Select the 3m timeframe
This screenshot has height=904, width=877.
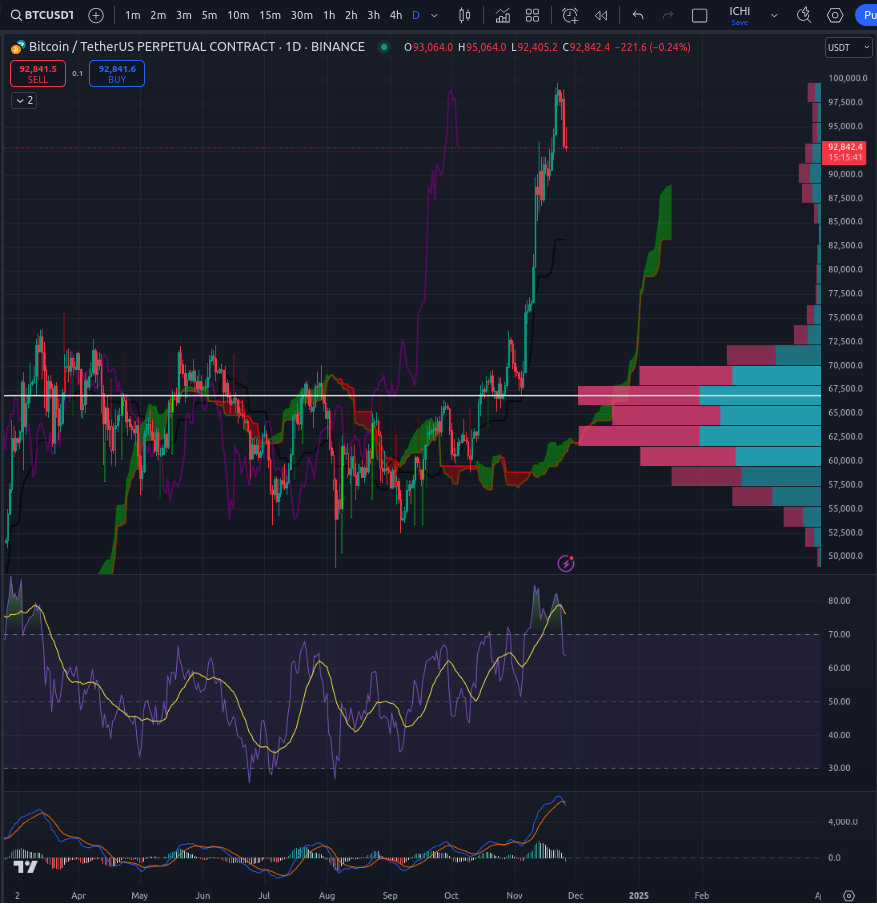click(183, 16)
